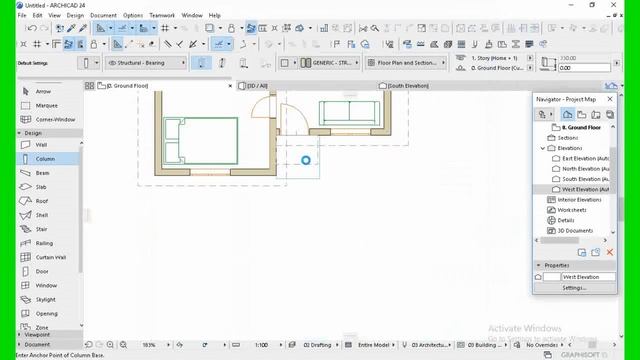The width and height of the screenshot is (640, 360).
Task: Choose the Roof tool
Action: (42, 201)
